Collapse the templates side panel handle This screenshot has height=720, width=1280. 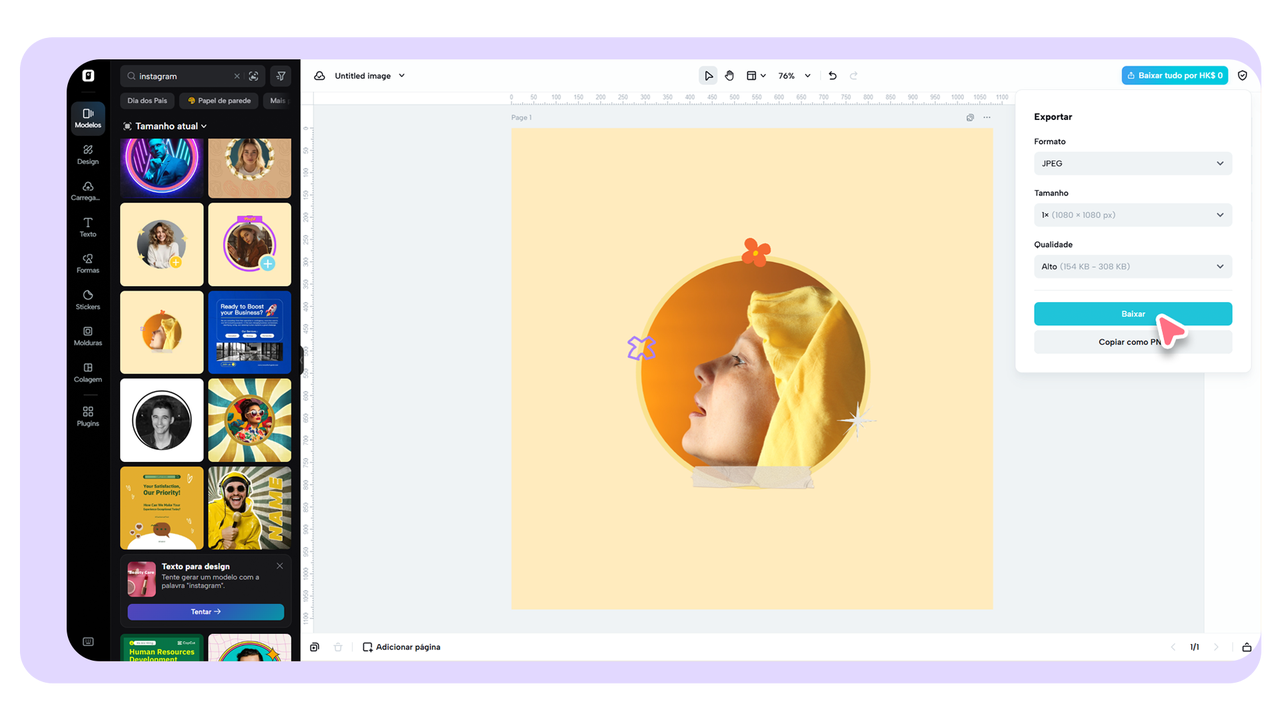click(302, 360)
